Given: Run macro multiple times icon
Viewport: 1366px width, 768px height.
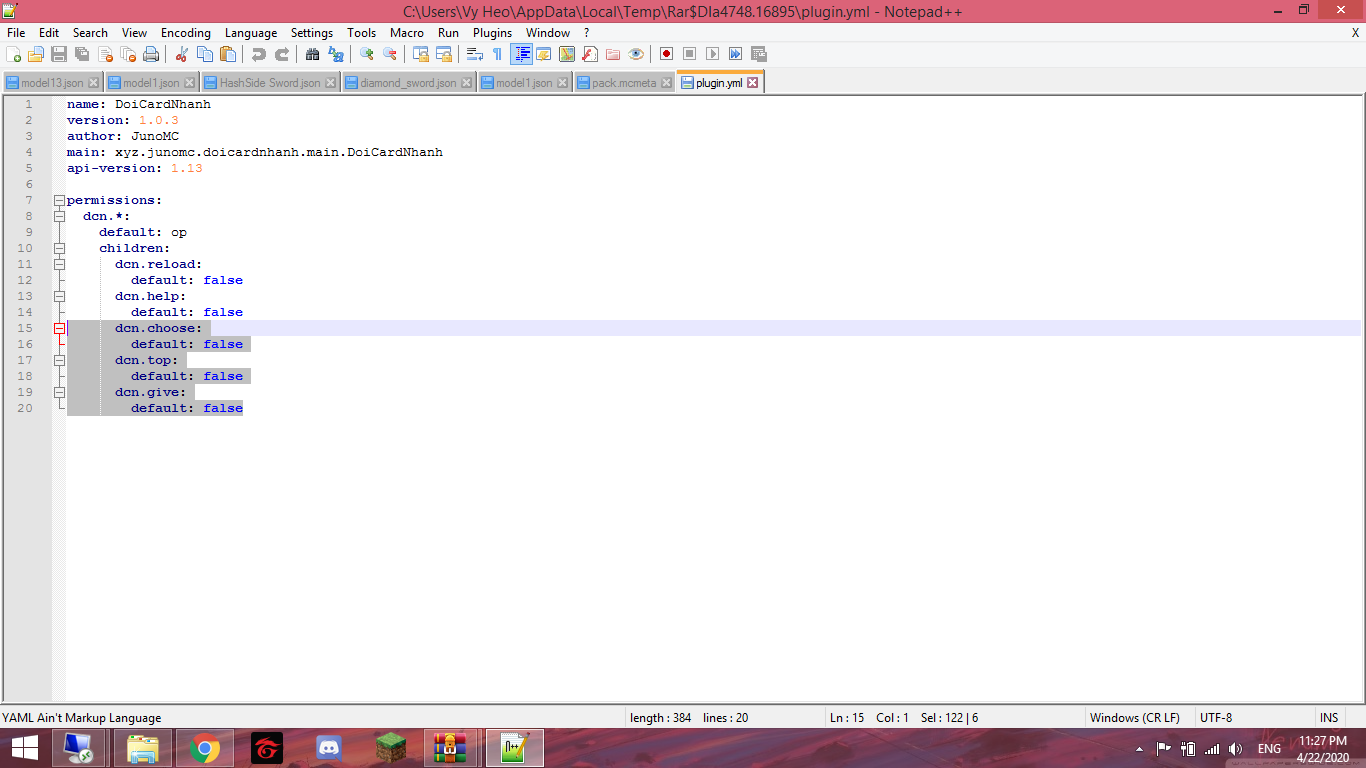Looking at the screenshot, I should (736, 54).
